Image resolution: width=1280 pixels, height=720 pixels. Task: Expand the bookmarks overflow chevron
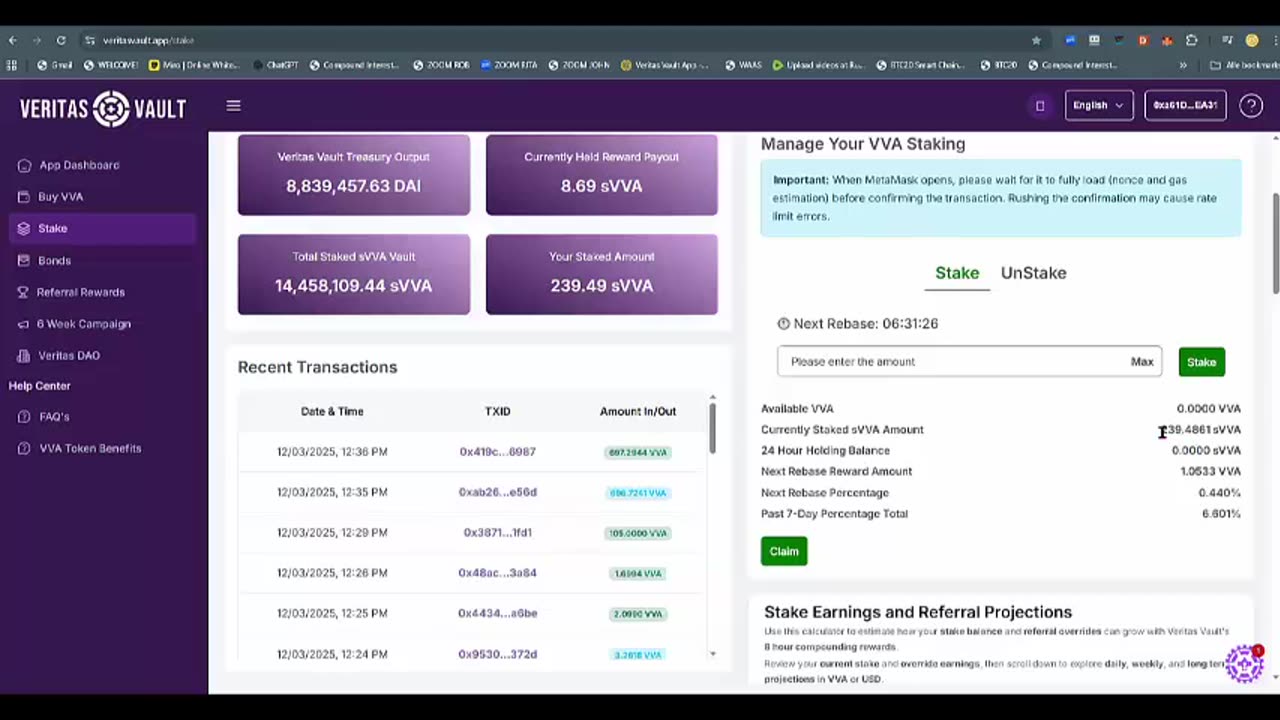[1183, 65]
